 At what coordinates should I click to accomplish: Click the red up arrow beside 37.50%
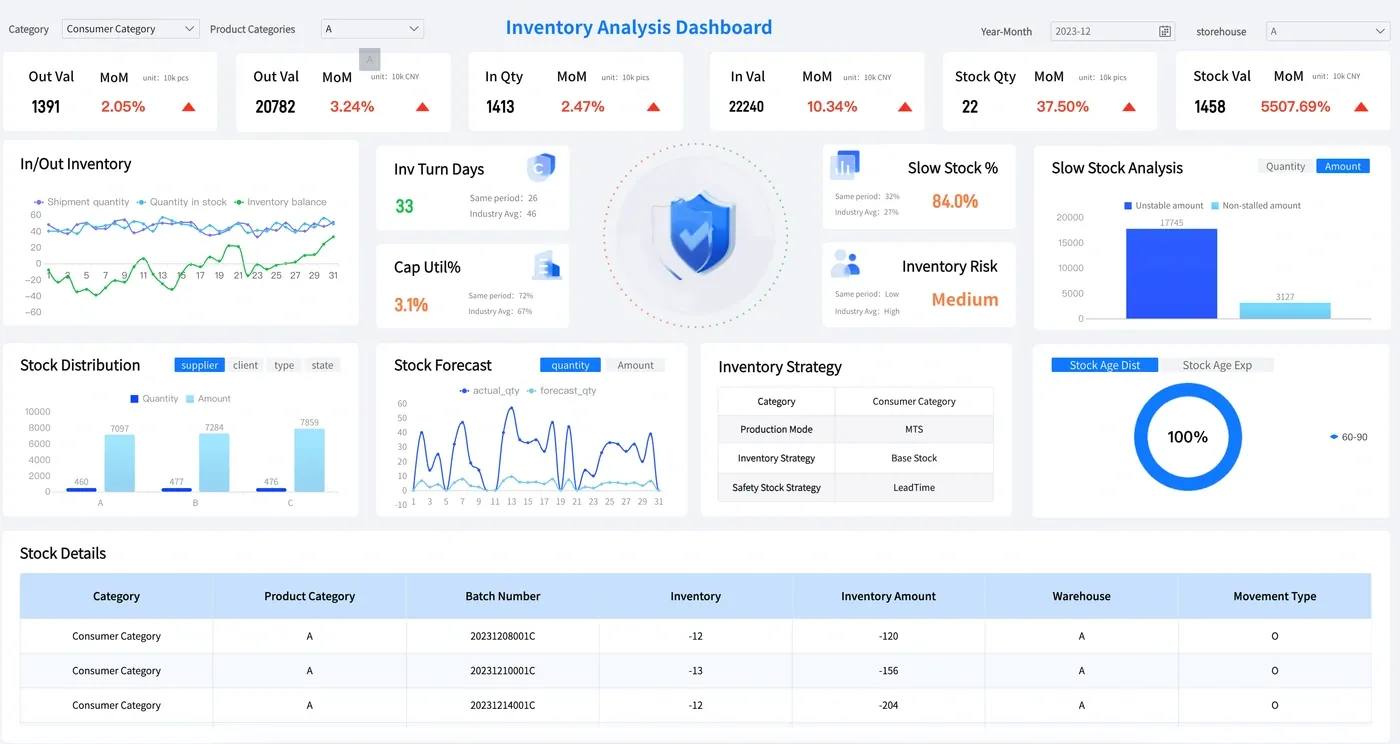point(1129,107)
